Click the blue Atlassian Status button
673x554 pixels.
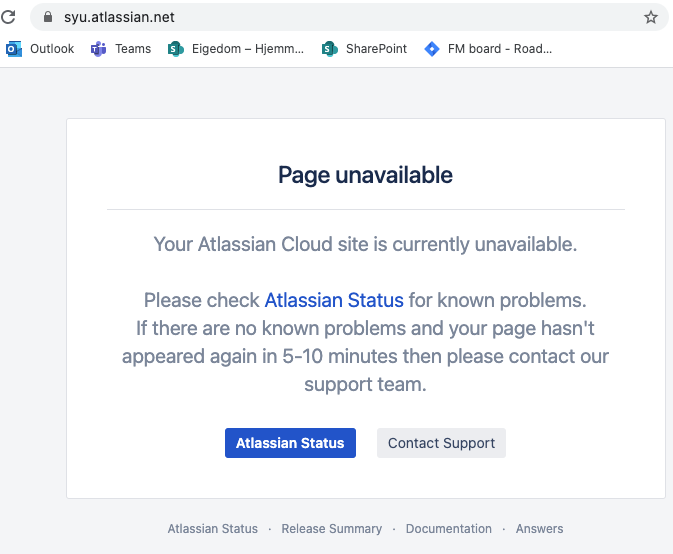pos(290,443)
